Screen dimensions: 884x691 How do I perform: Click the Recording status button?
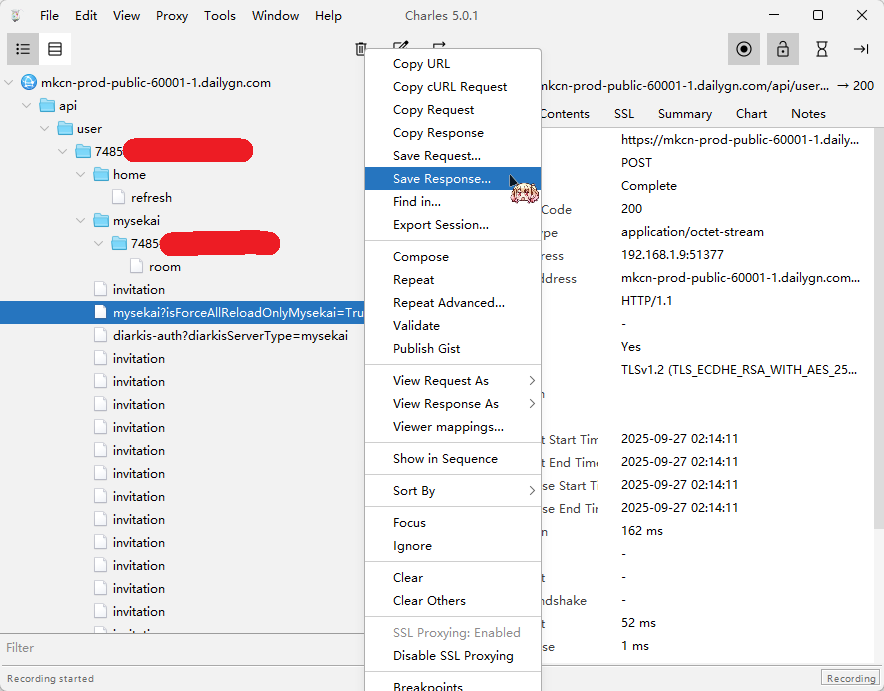pos(850,678)
